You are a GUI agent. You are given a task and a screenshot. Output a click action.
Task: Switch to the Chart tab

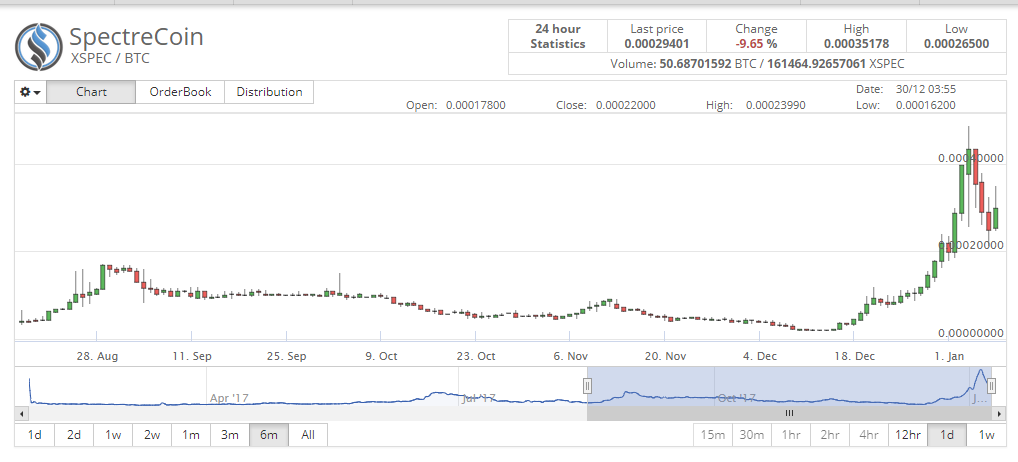(91, 92)
